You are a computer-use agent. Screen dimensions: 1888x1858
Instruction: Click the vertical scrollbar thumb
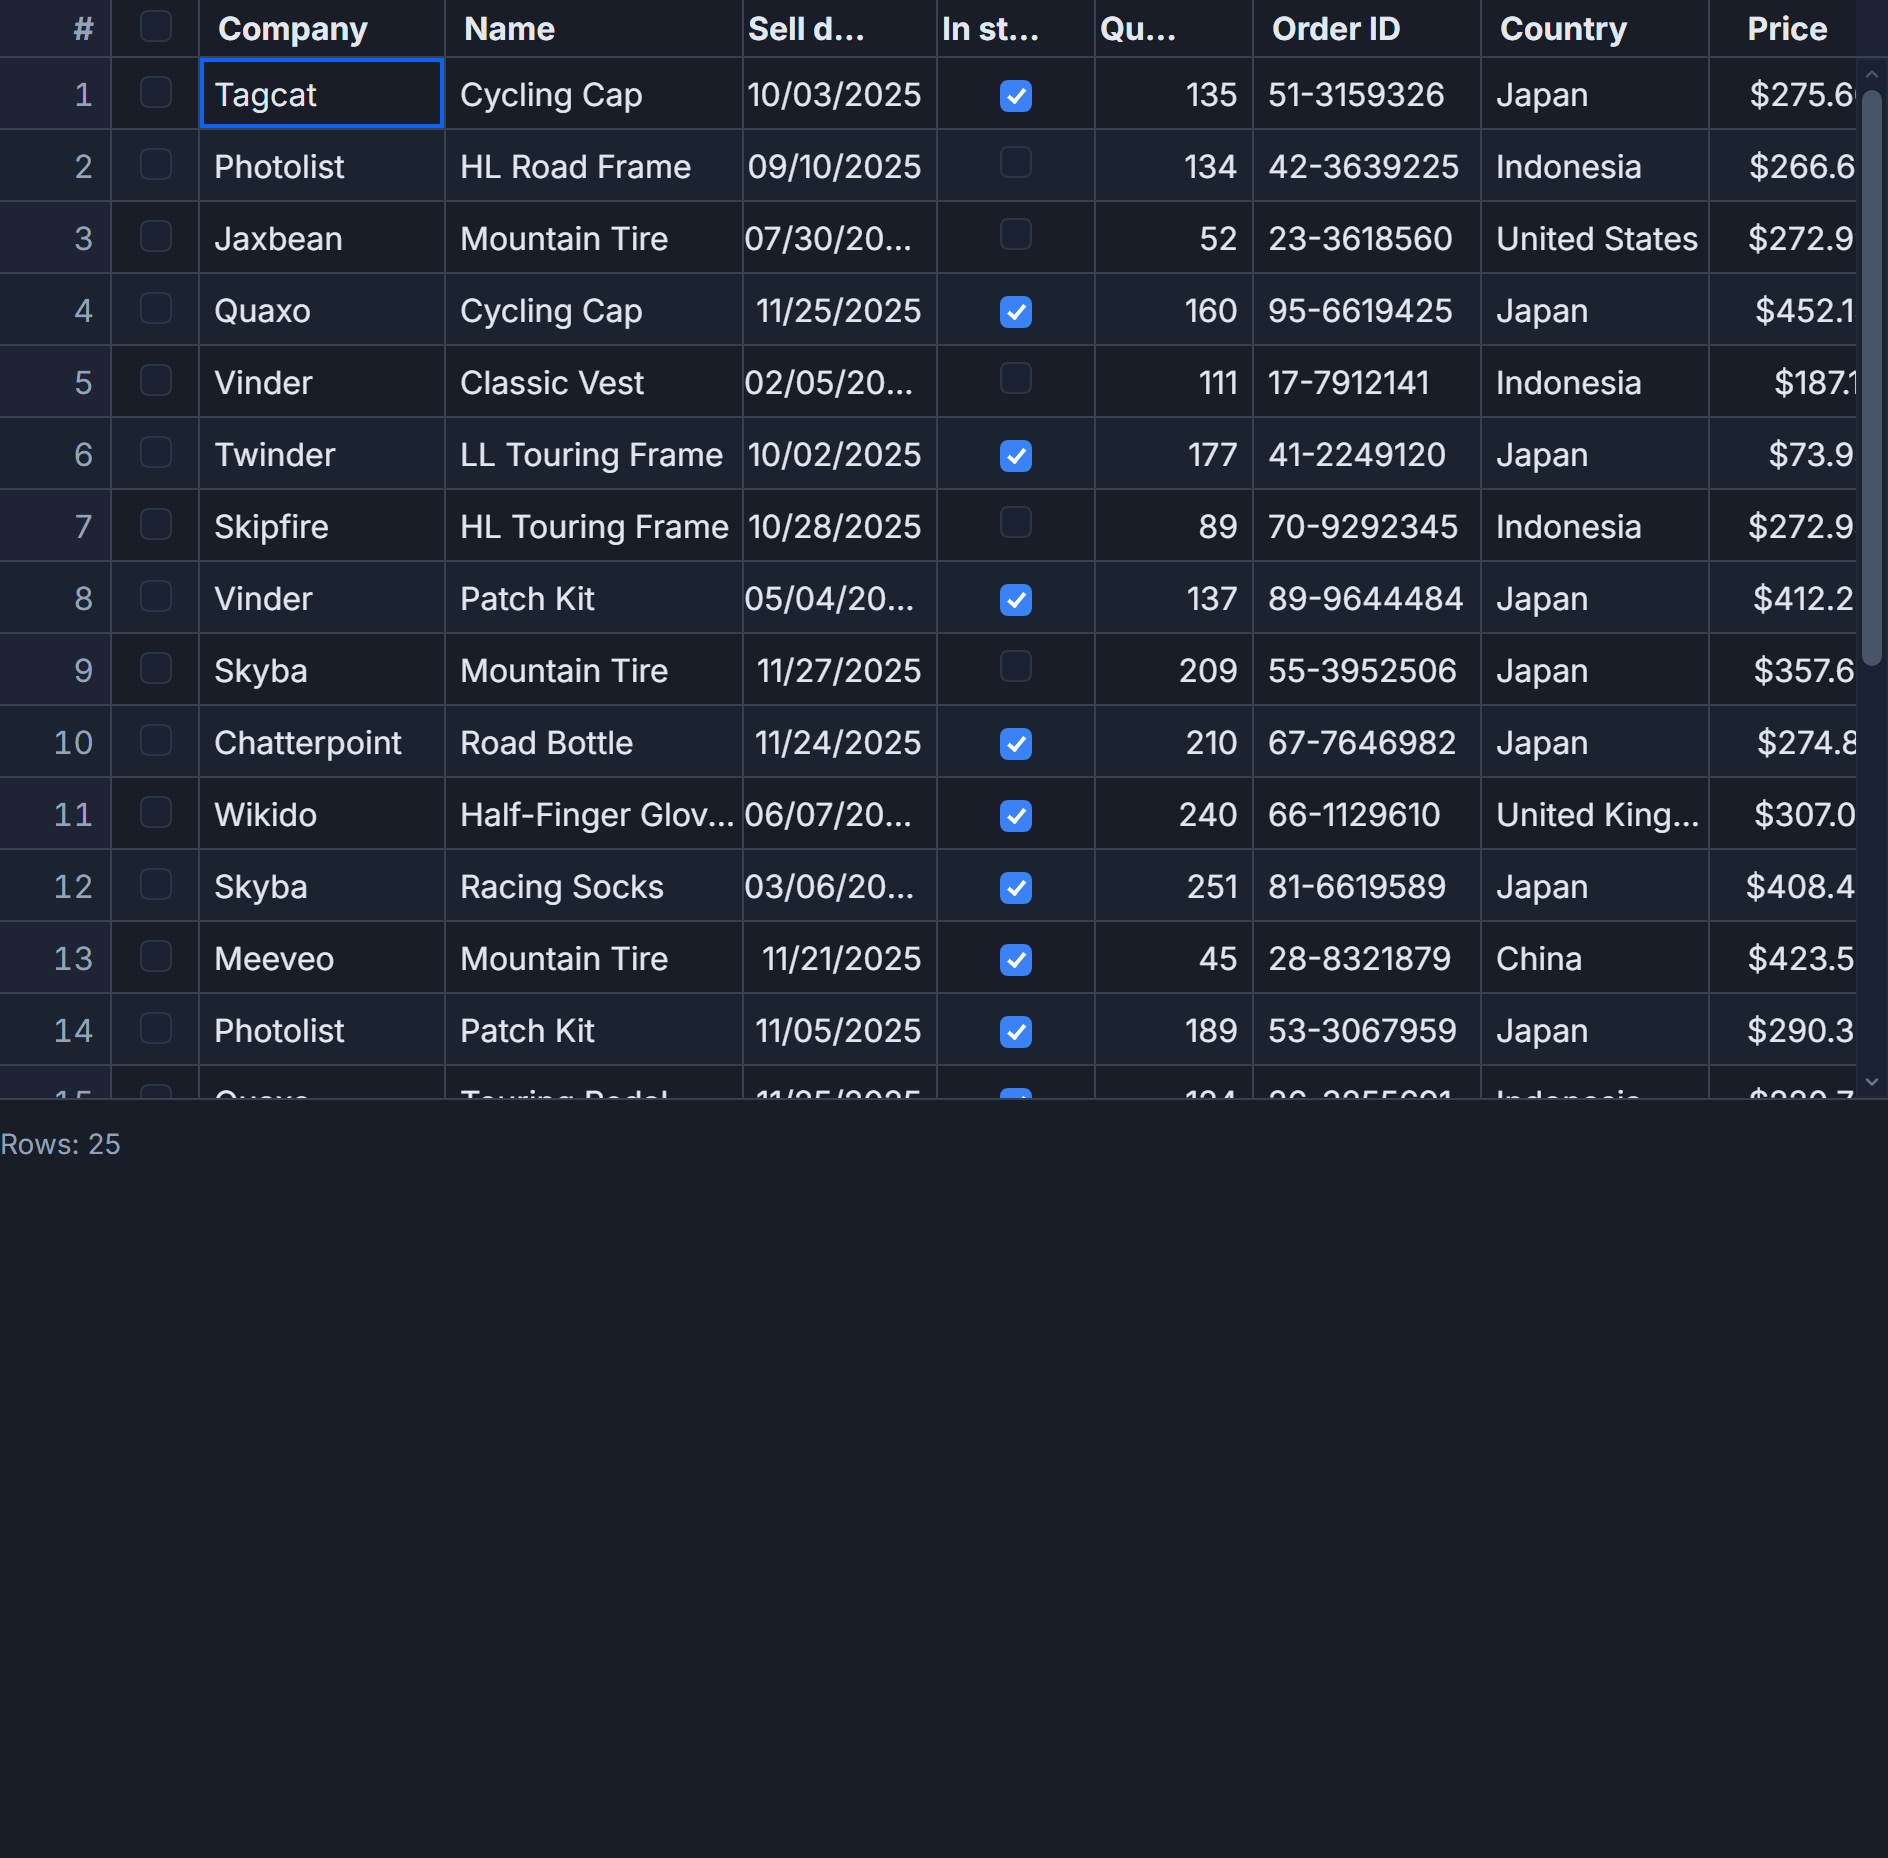click(x=1872, y=378)
